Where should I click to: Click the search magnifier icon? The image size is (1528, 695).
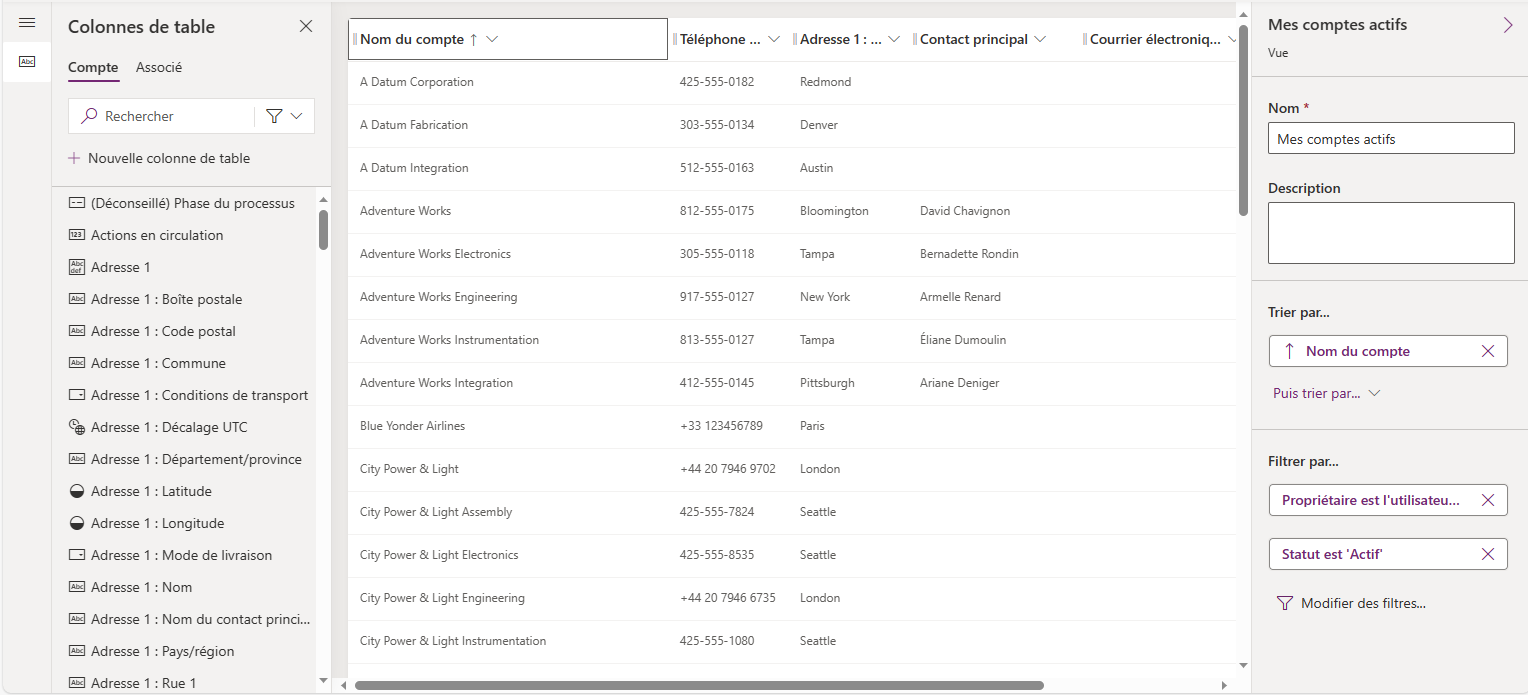pyautogui.click(x=89, y=116)
